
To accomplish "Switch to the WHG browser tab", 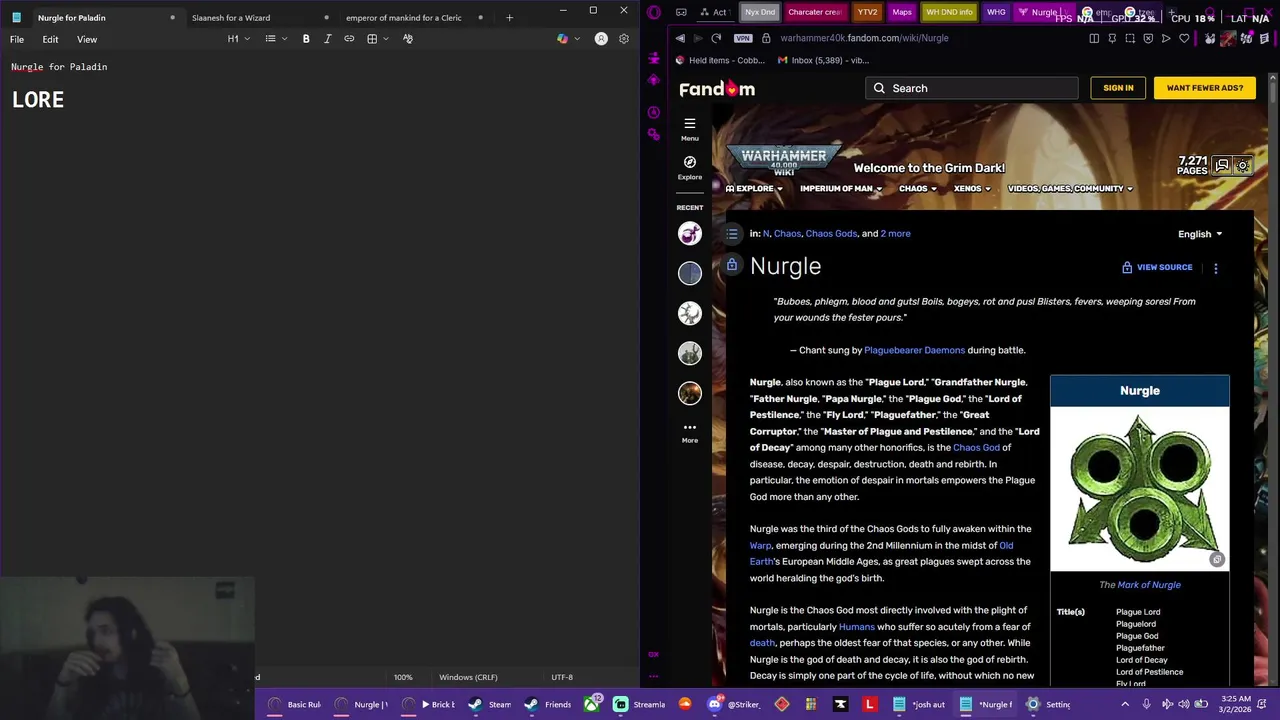I will pos(996,12).
